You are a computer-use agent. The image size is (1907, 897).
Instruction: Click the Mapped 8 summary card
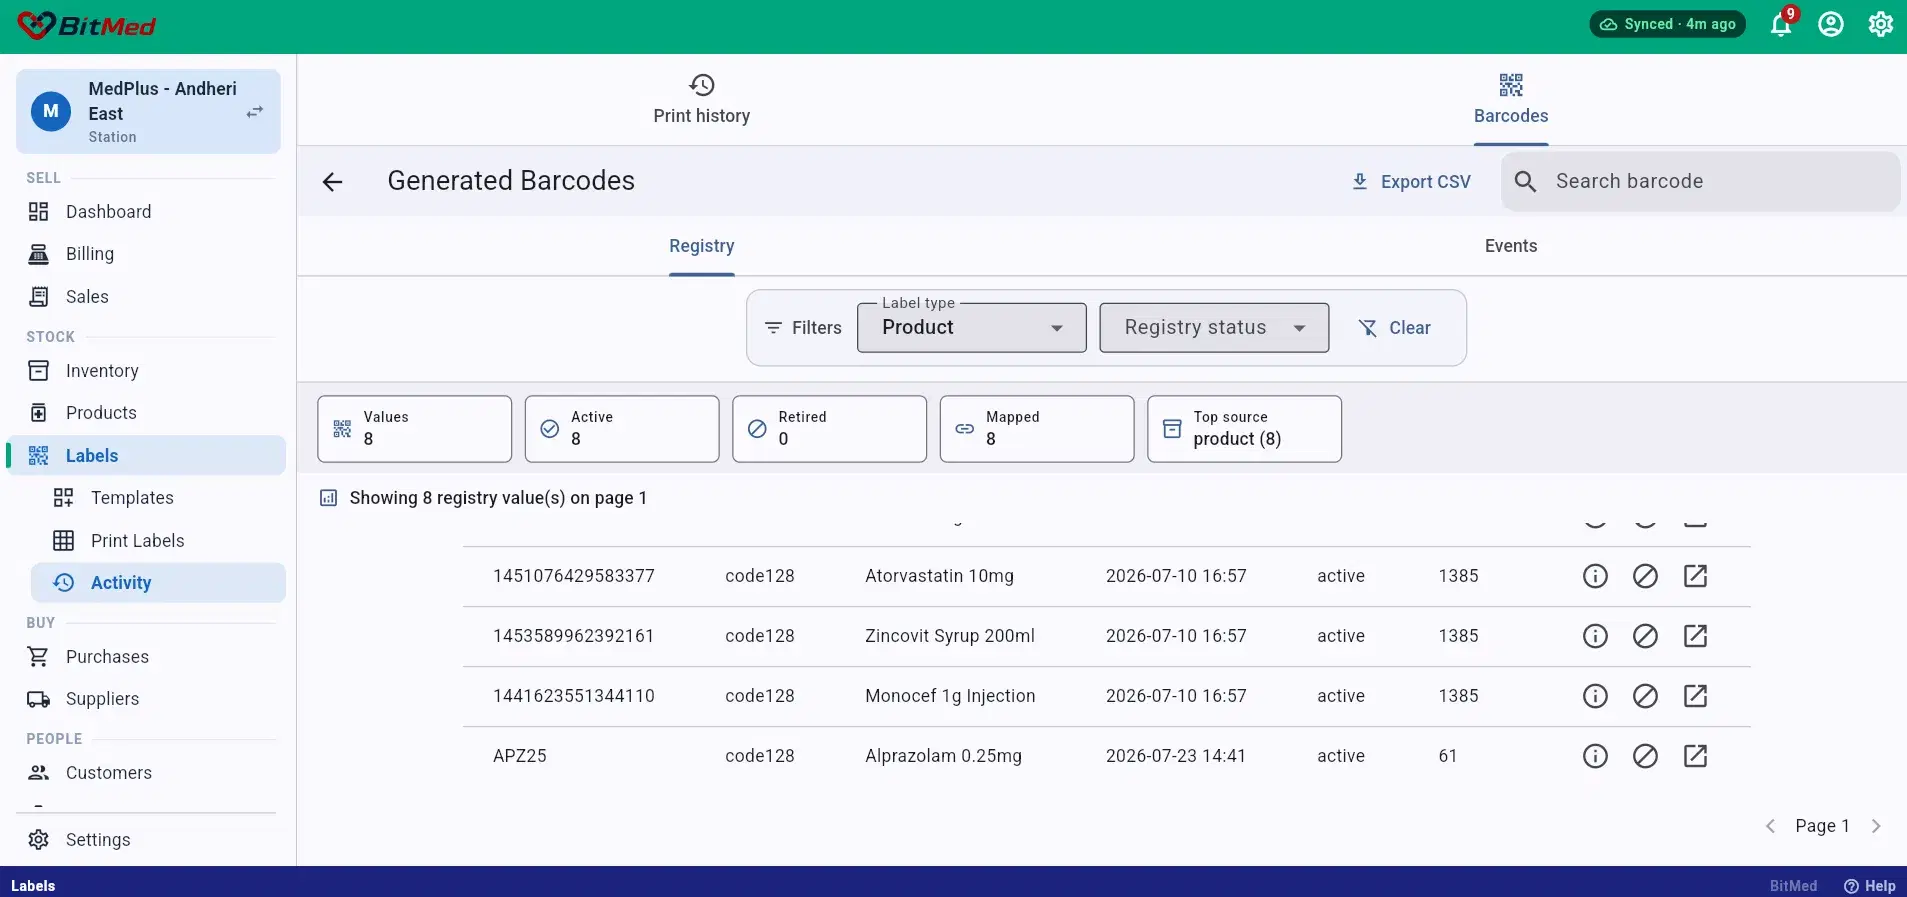click(1037, 429)
